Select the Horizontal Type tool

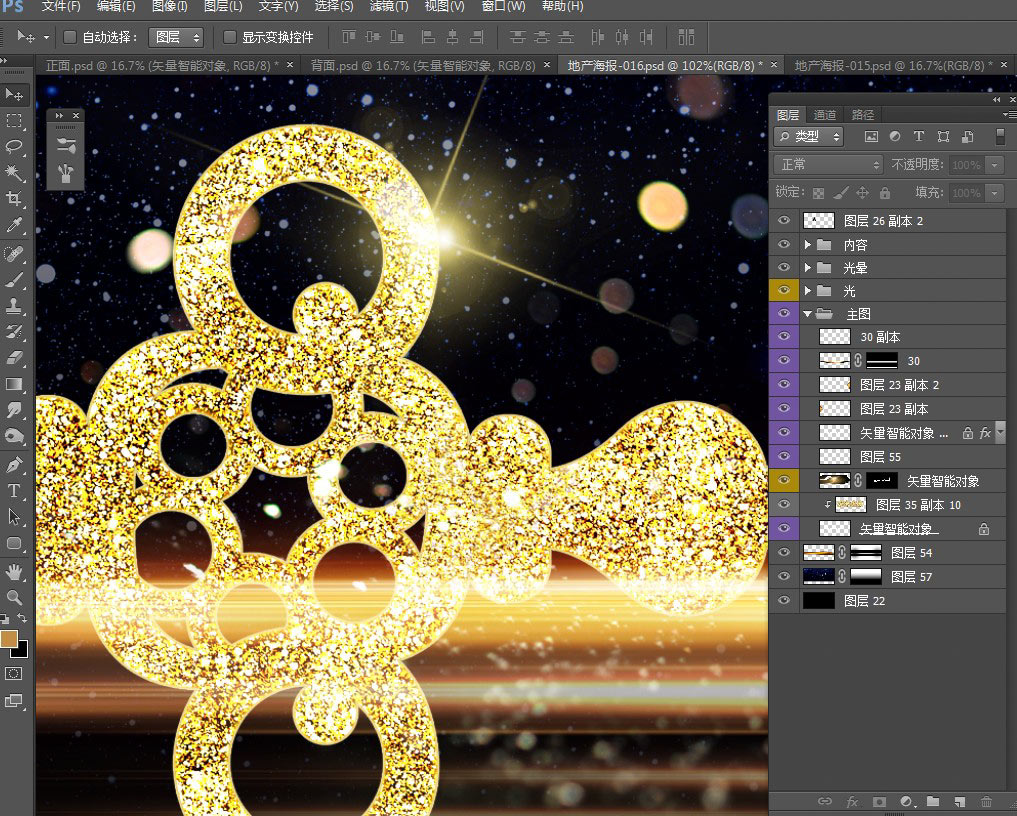point(14,491)
